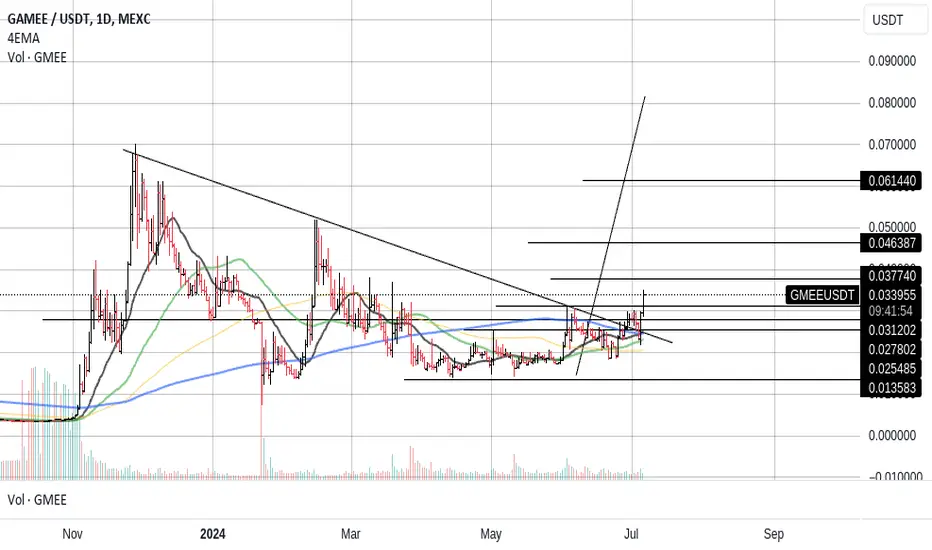Click the Nov label on time axis

coord(73,534)
